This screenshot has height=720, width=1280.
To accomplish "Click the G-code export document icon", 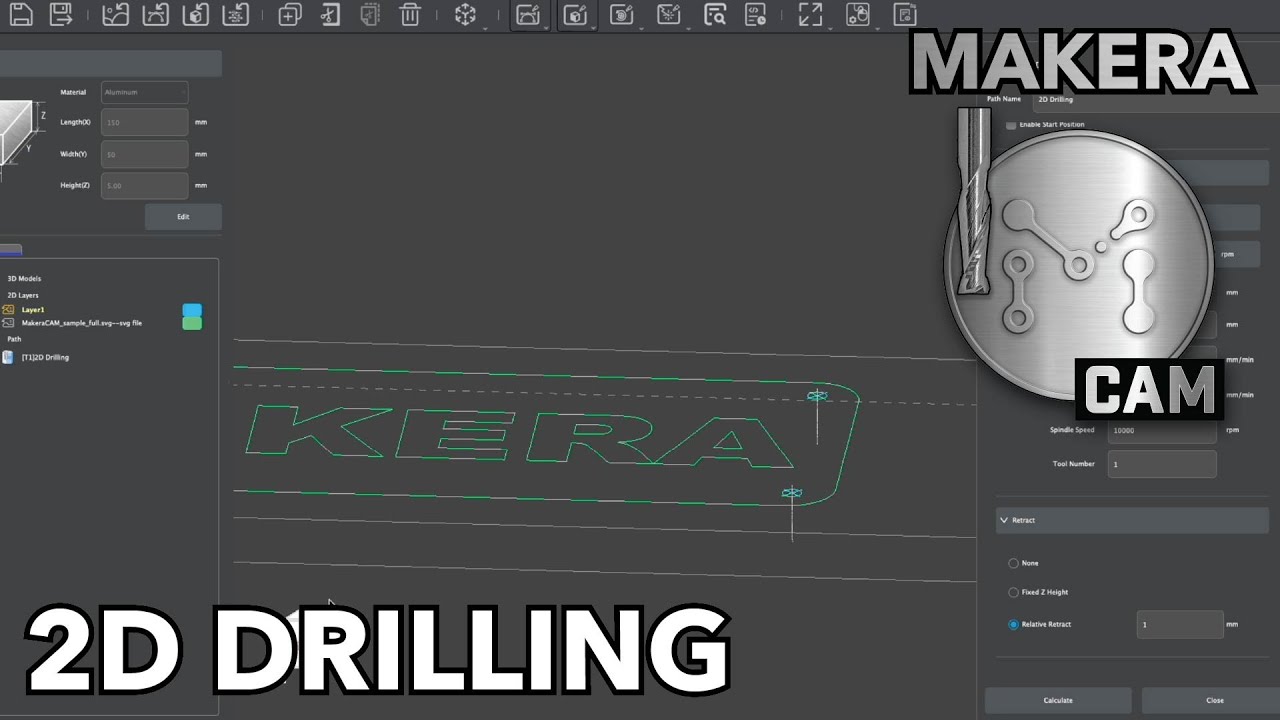I will pyautogui.click(x=757, y=14).
